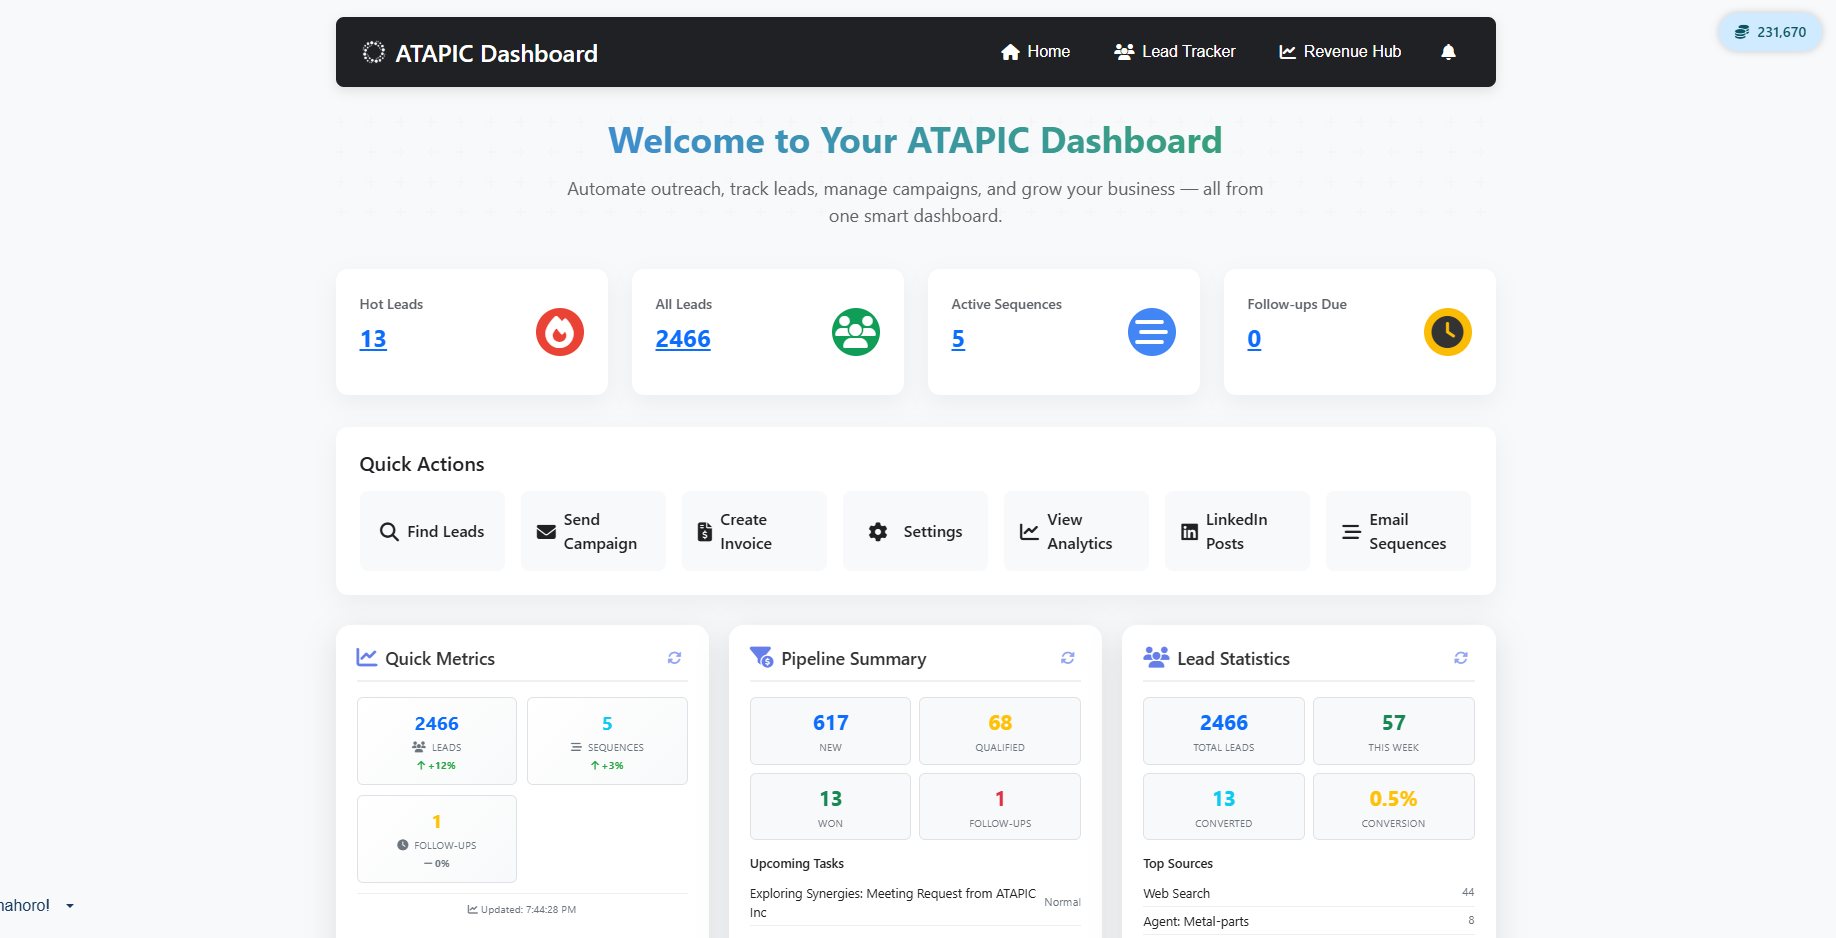Select Home in the navigation bar
The height and width of the screenshot is (938, 1836).
[1035, 51]
